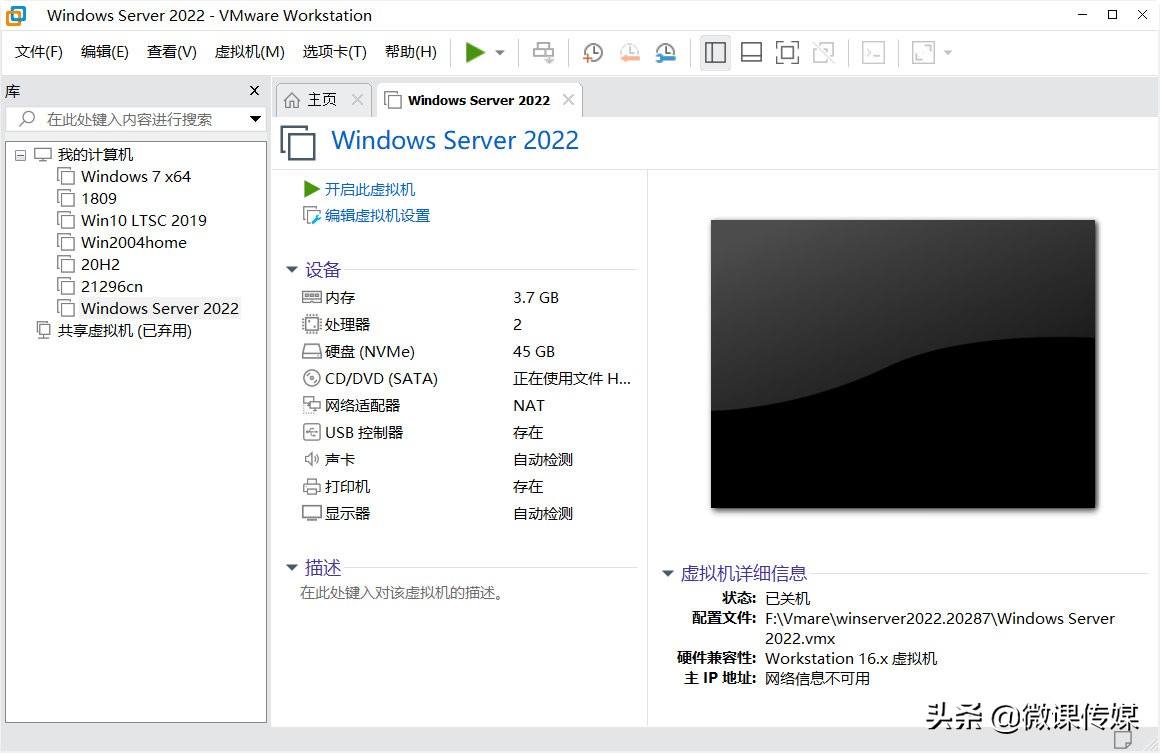Open the USB 控制器 device setting
This screenshot has height=753, width=1160.
(363, 432)
